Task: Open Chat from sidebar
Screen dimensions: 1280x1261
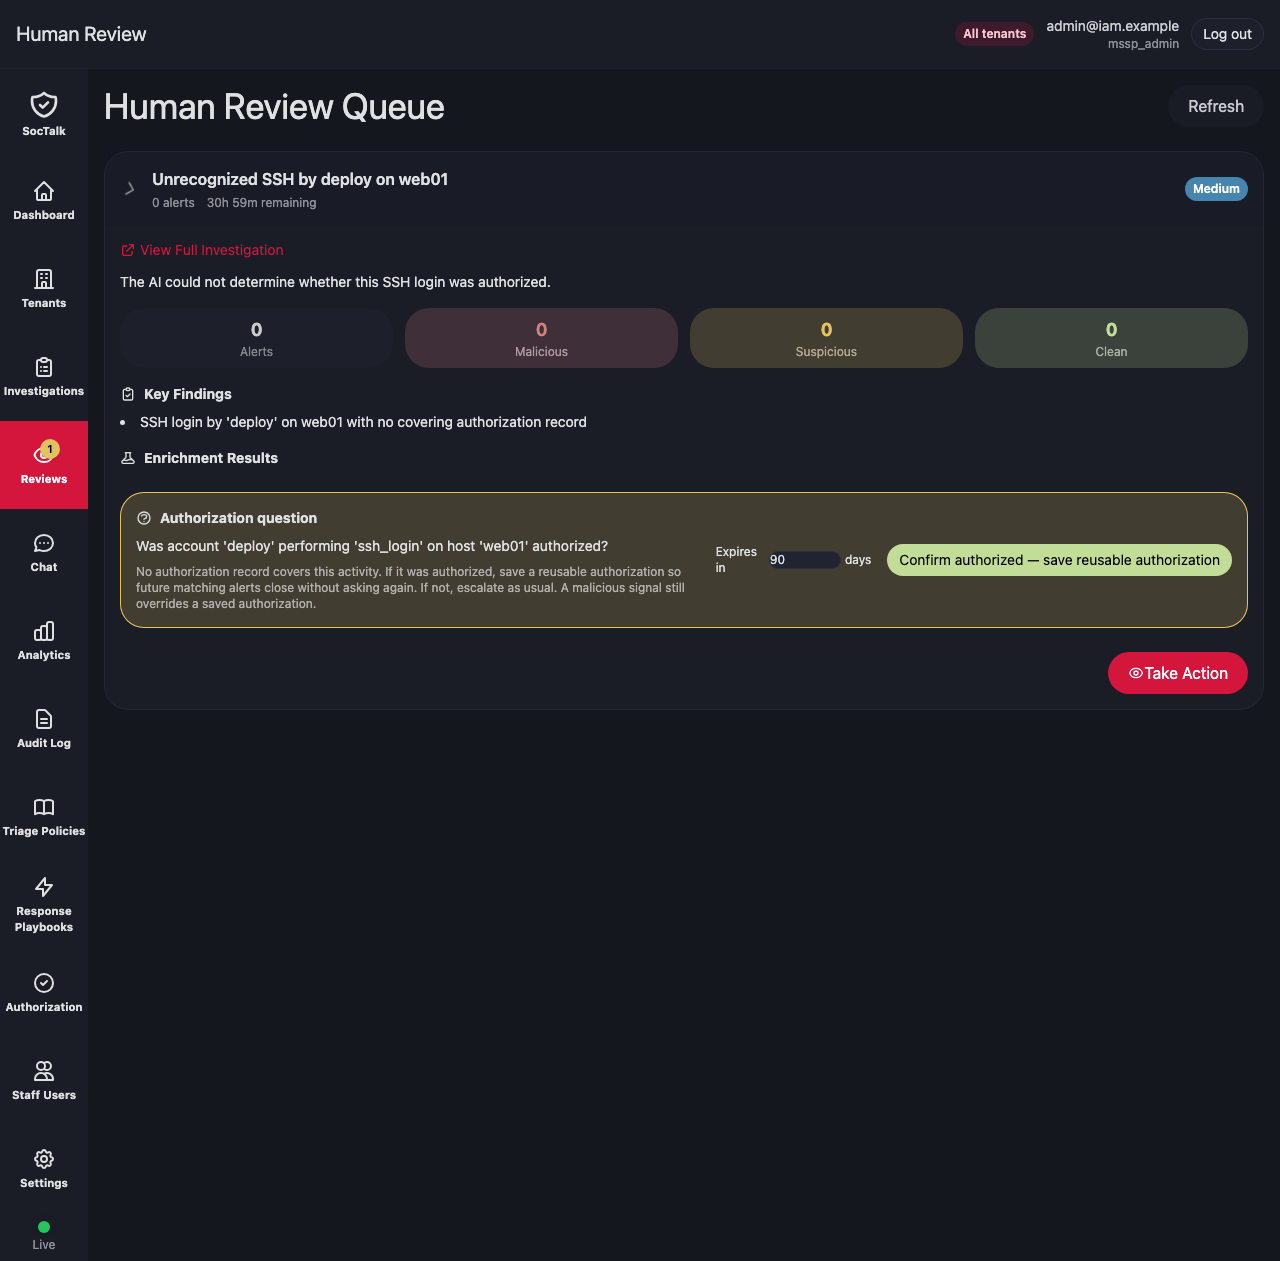Action: [x=44, y=553]
